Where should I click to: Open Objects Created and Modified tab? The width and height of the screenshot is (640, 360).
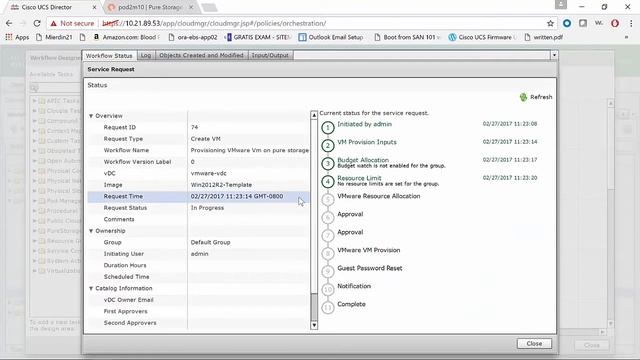201,55
